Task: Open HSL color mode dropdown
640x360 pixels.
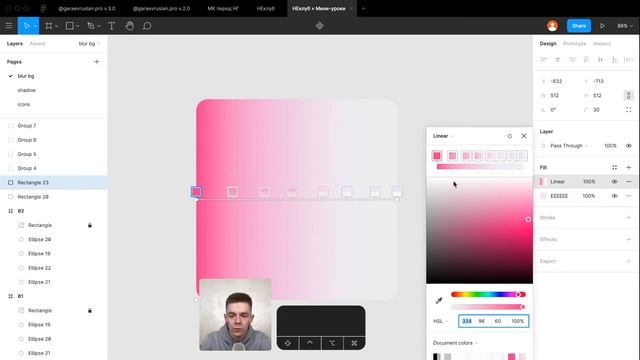Action: pyautogui.click(x=440, y=321)
